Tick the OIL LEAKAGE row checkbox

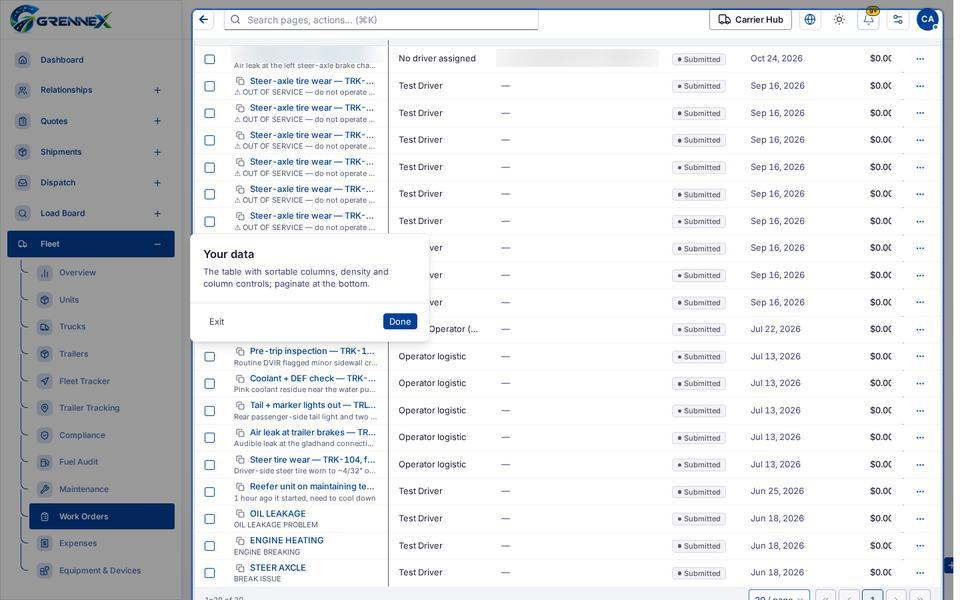coord(209,519)
